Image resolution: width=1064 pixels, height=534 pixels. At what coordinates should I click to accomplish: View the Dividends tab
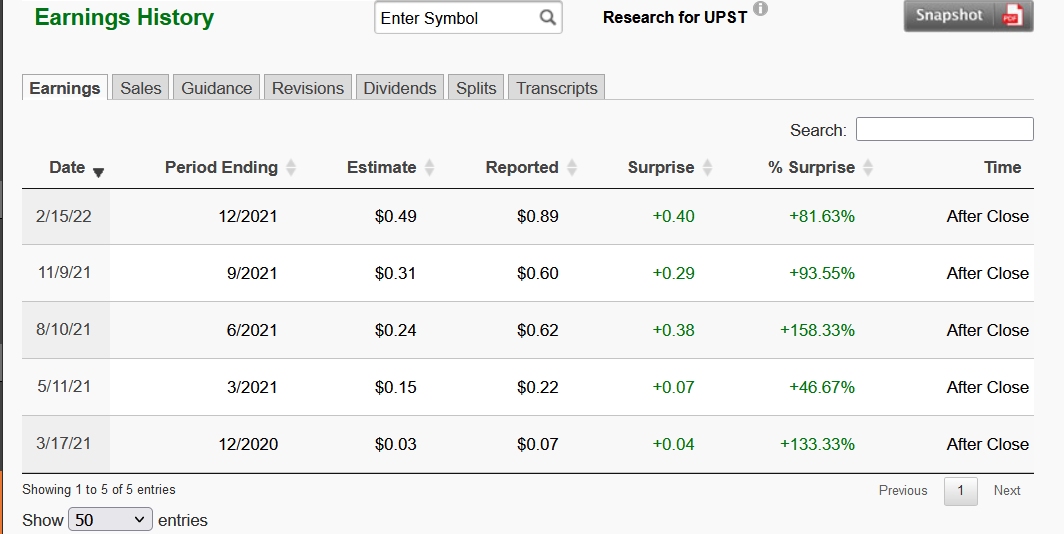coord(400,88)
